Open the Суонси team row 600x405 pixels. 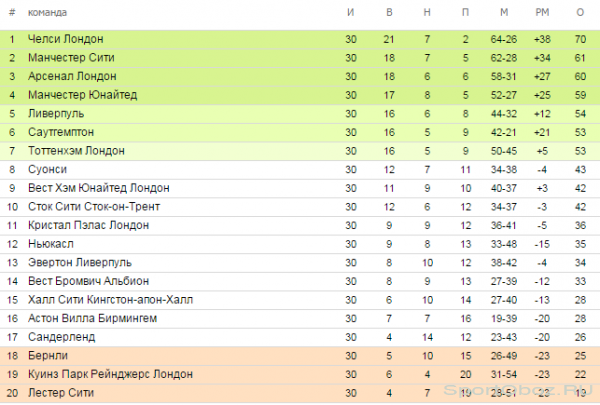[x=300, y=170]
